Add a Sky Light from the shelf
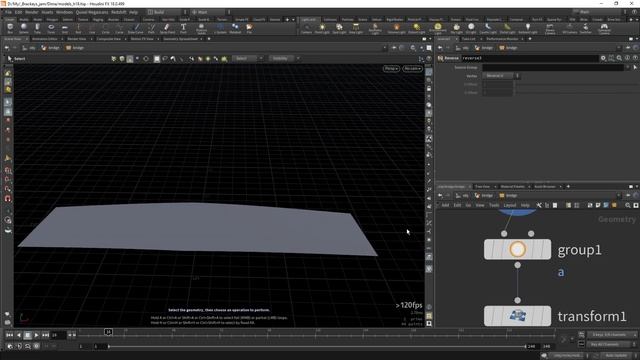Viewport: 640px width, 360px height. coord(456,28)
